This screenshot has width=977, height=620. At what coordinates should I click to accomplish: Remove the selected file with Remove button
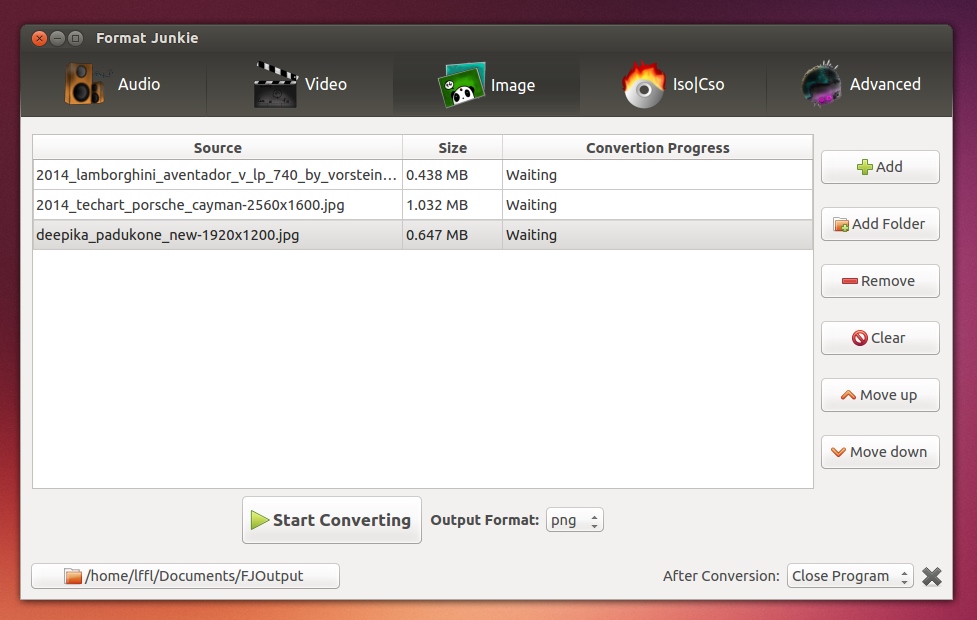click(880, 281)
